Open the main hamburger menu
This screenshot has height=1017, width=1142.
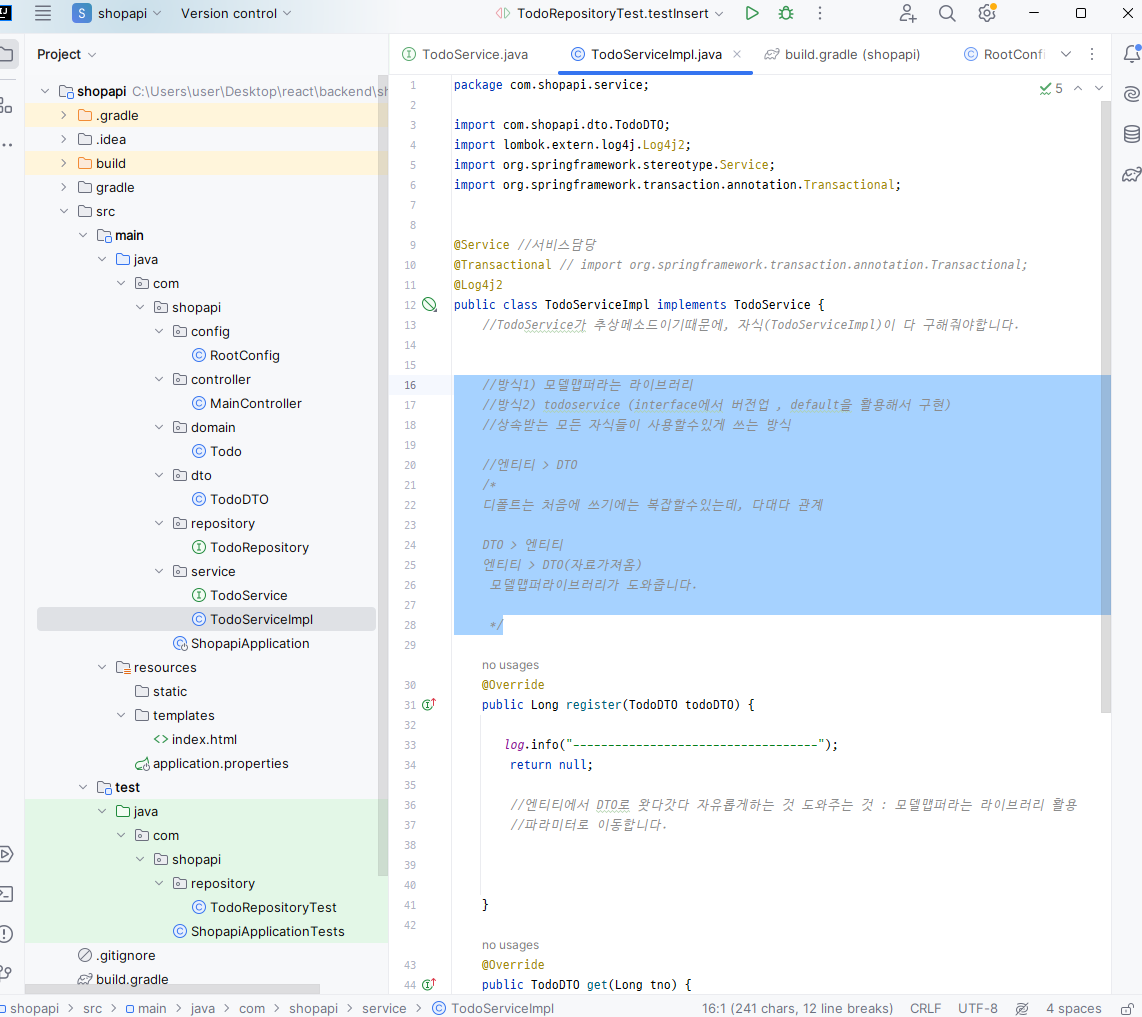tap(43, 13)
